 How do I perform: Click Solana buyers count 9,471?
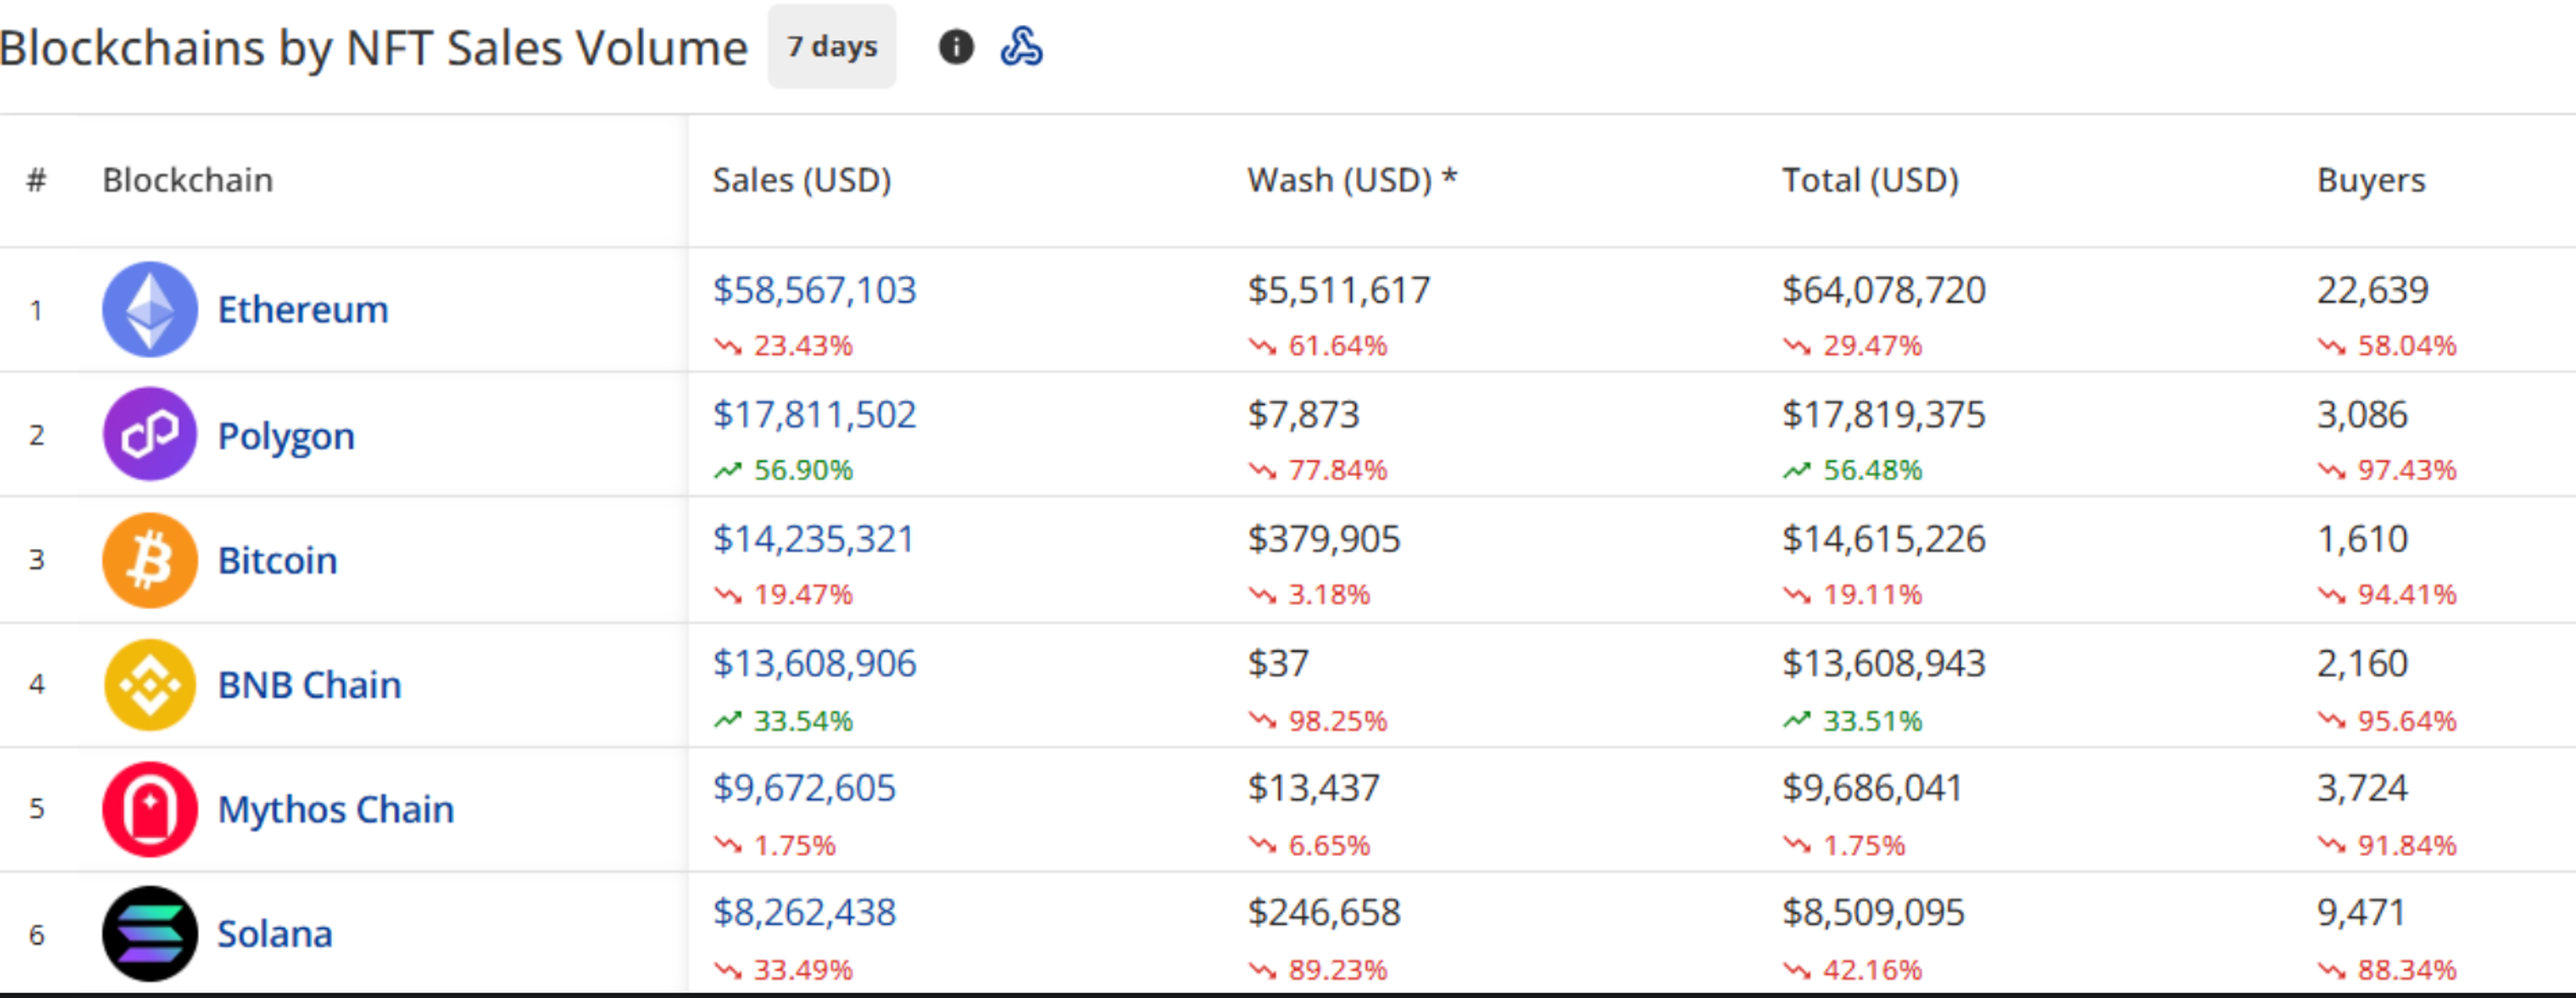(x=2361, y=913)
